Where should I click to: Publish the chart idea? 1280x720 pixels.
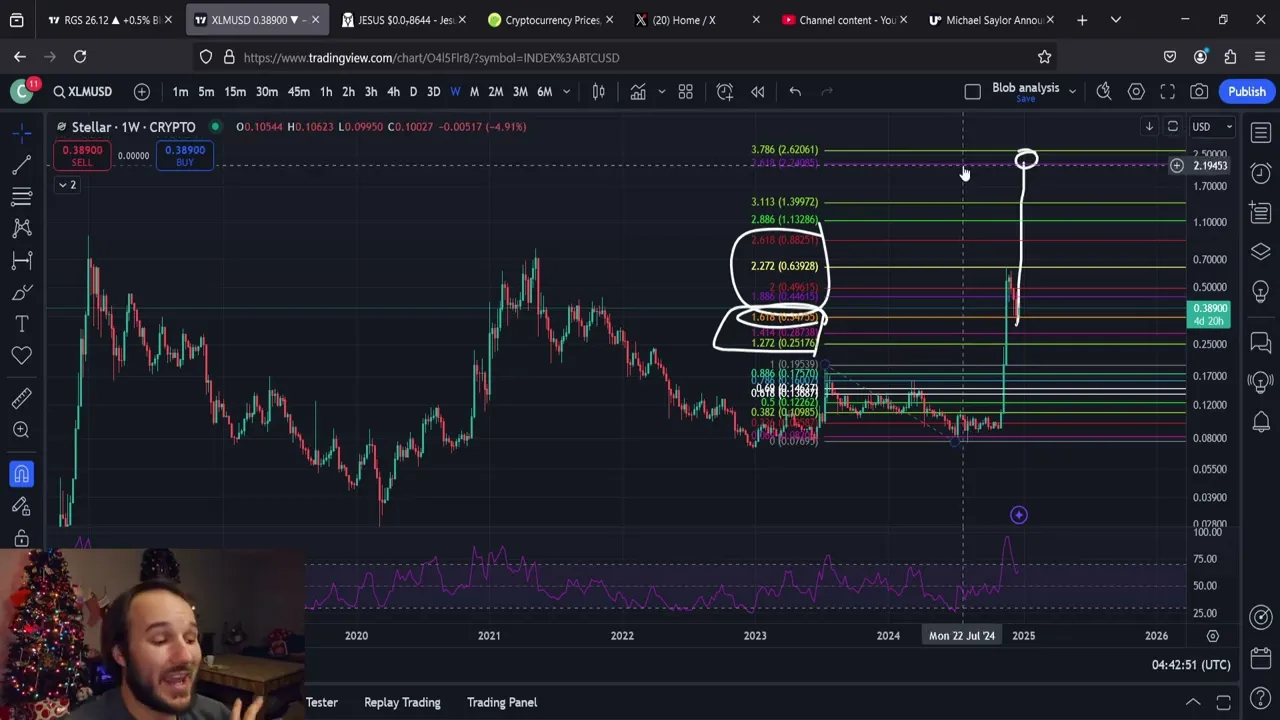[1247, 92]
